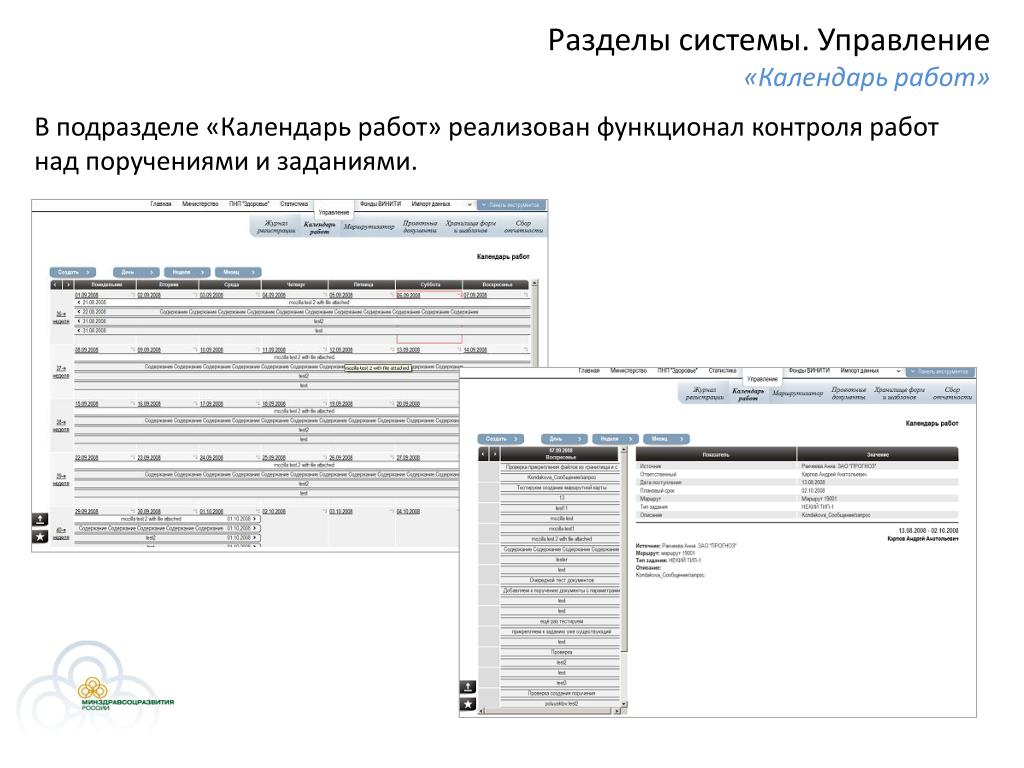
Task: Switch to 'Месяц' view in week calendar screenshot
Action: pyautogui.click(x=238, y=272)
